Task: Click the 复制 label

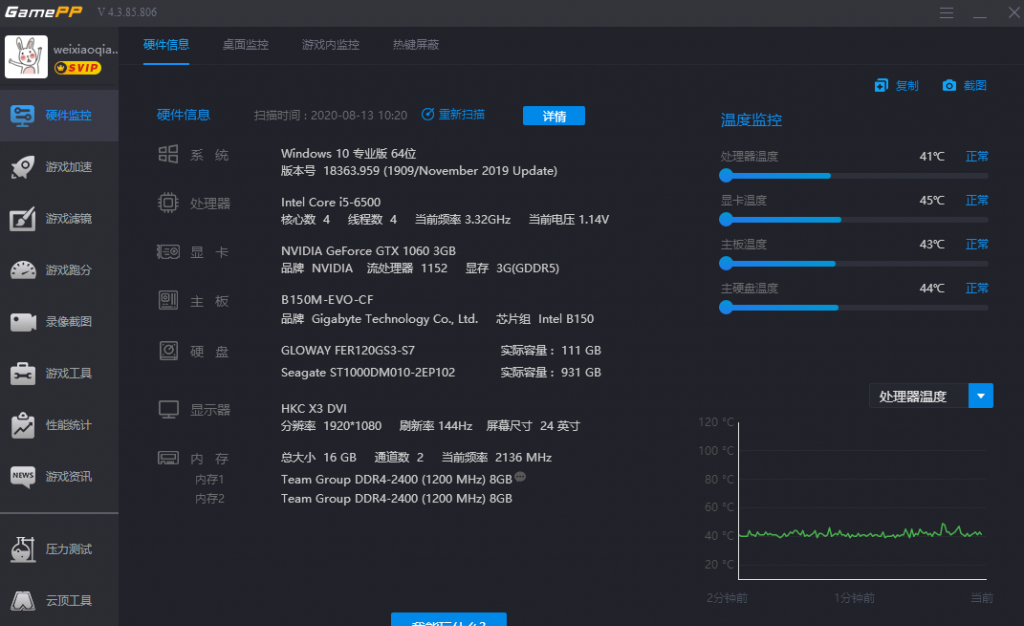Action: [x=907, y=86]
